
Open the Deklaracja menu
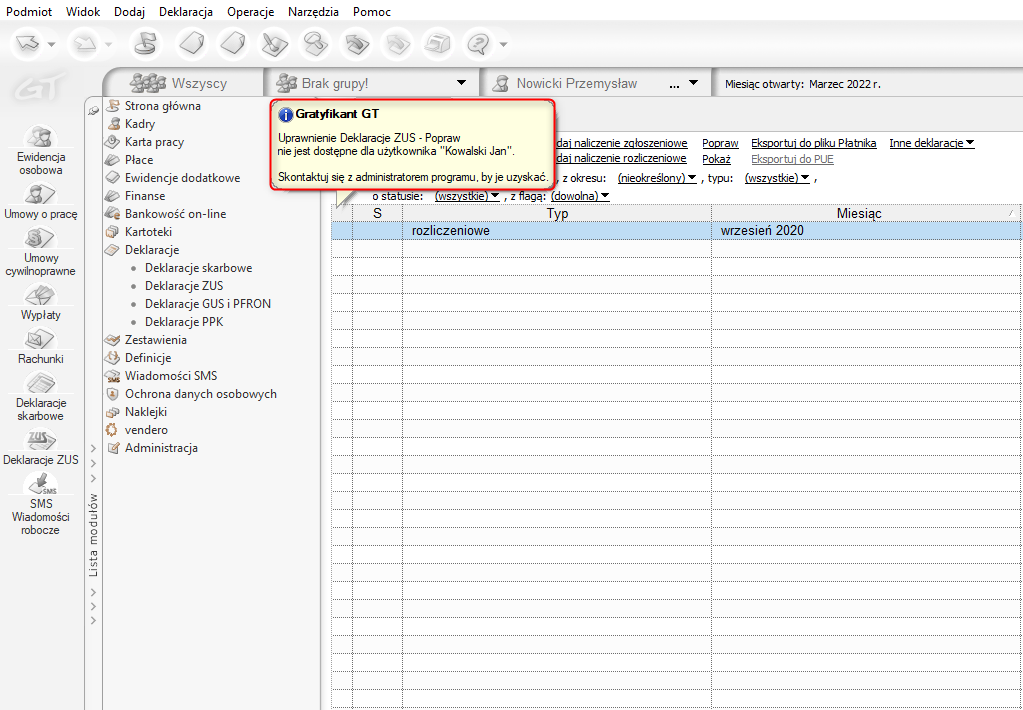pyautogui.click(x=186, y=12)
